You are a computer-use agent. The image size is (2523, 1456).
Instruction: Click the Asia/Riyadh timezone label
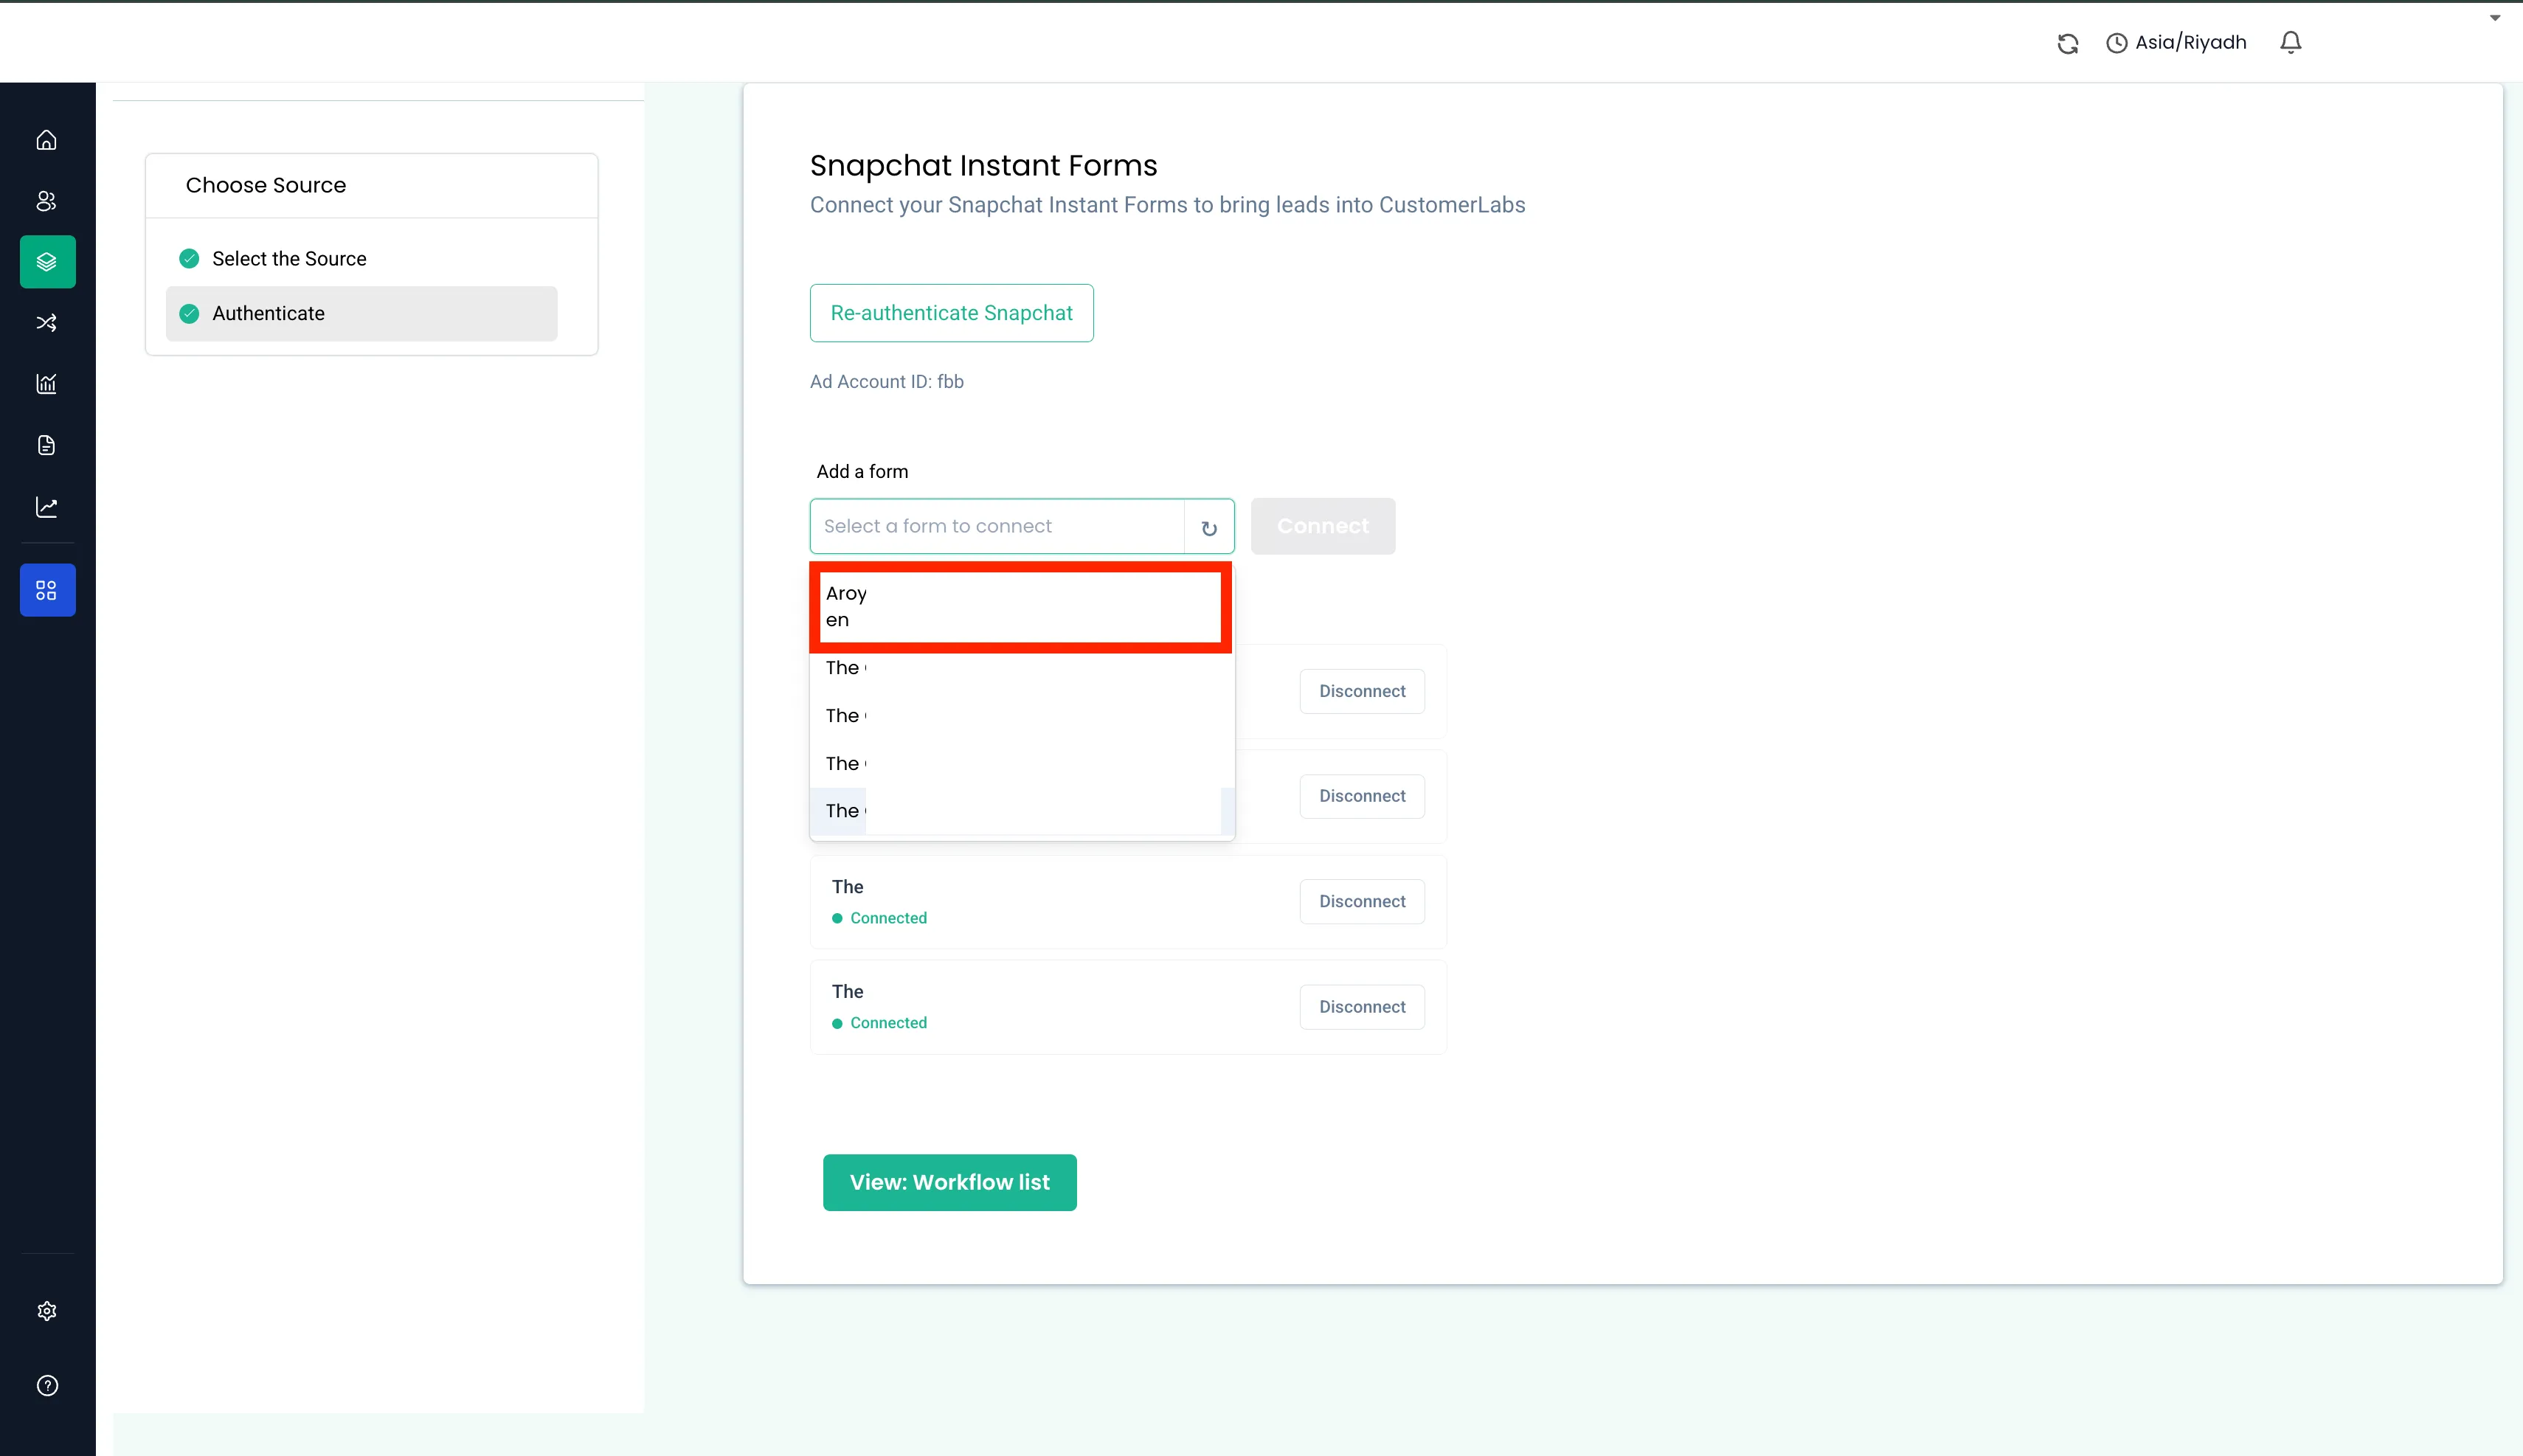point(2190,43)
